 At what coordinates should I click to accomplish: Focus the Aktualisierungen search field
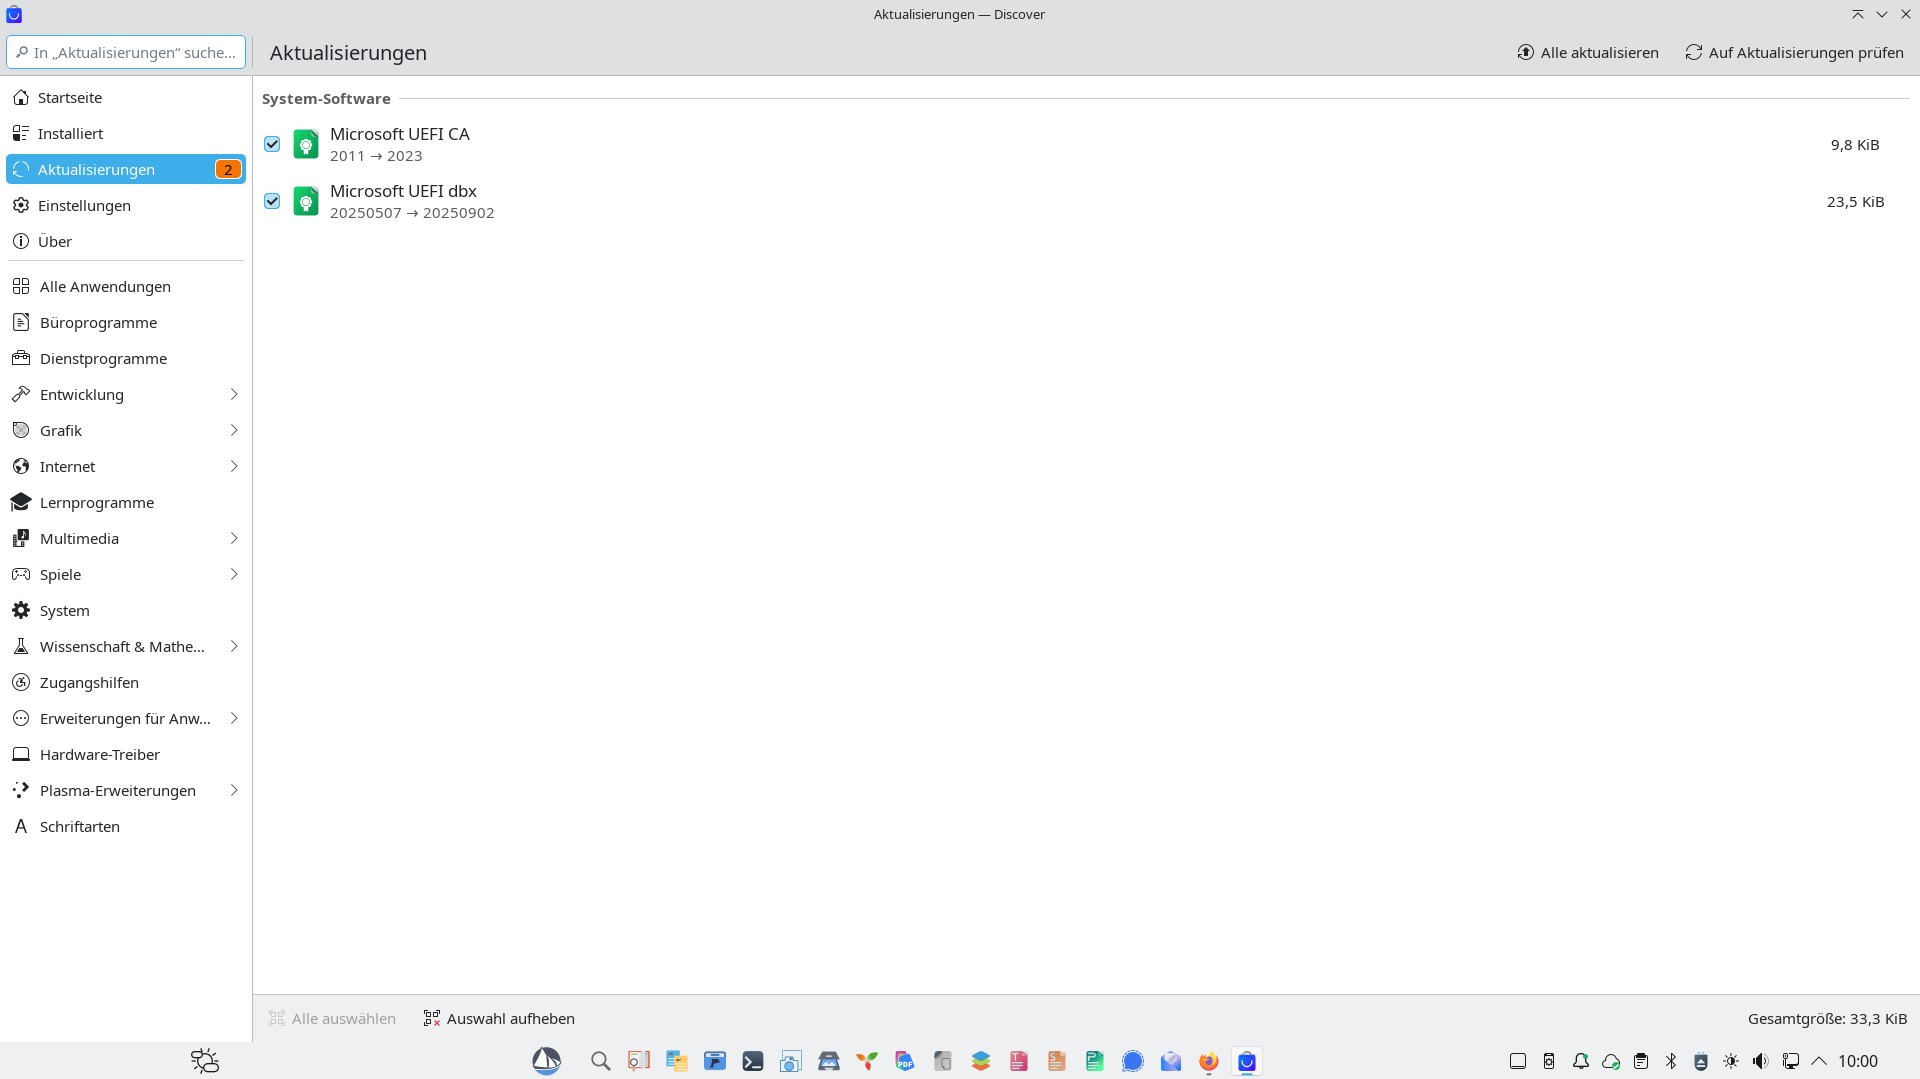(x=126, y=53)
